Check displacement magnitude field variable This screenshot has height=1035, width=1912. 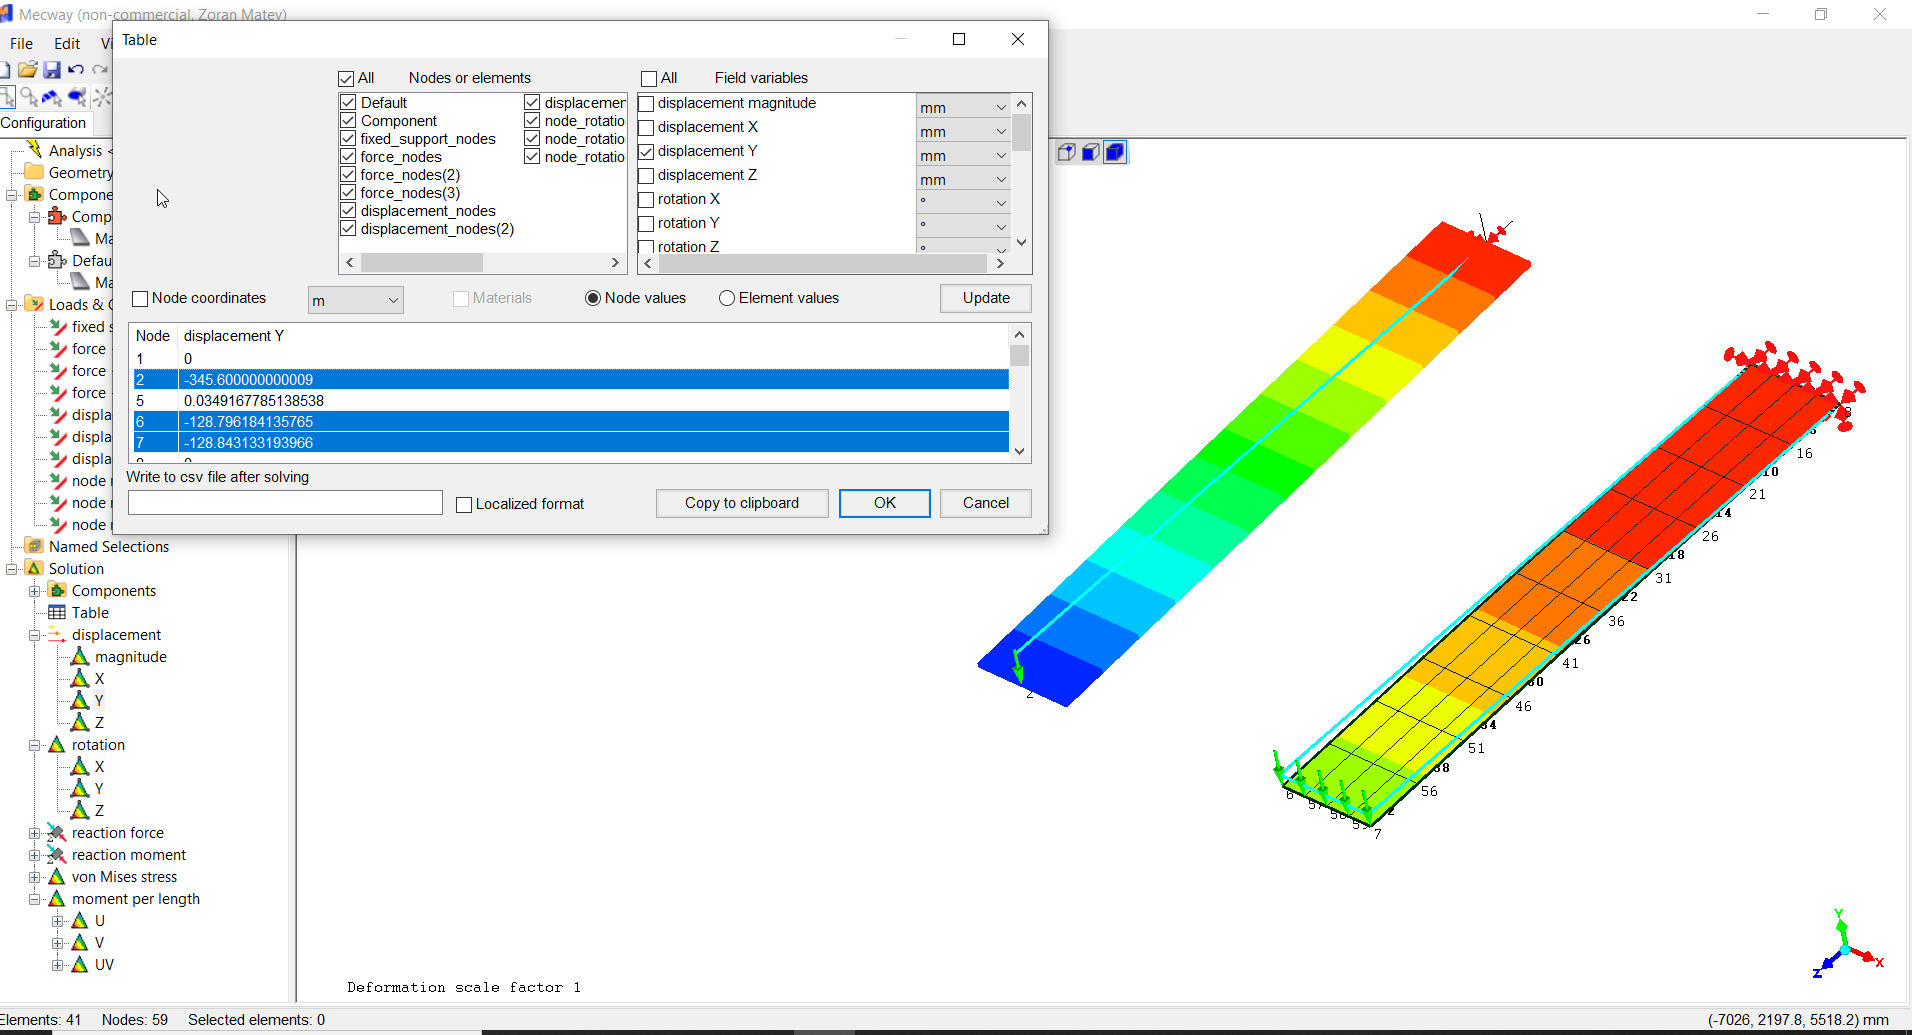[646, 103]
